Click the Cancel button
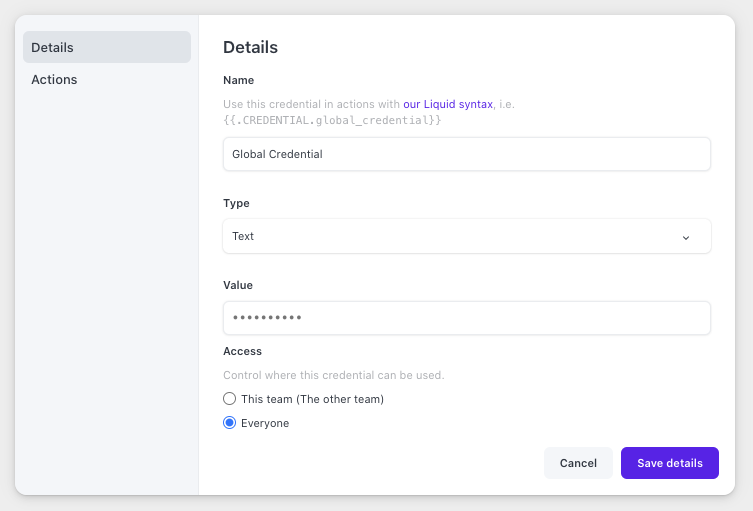 click(578, 463)
